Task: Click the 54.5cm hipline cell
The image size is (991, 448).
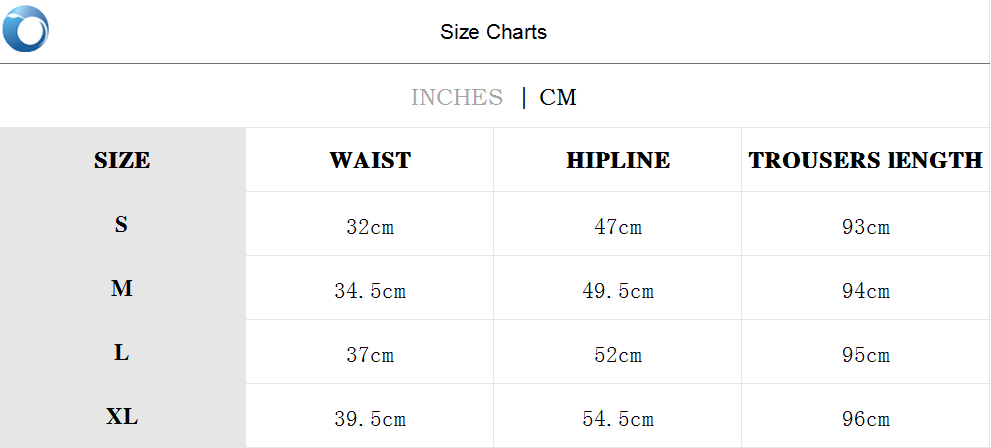Action: [618, 419]
